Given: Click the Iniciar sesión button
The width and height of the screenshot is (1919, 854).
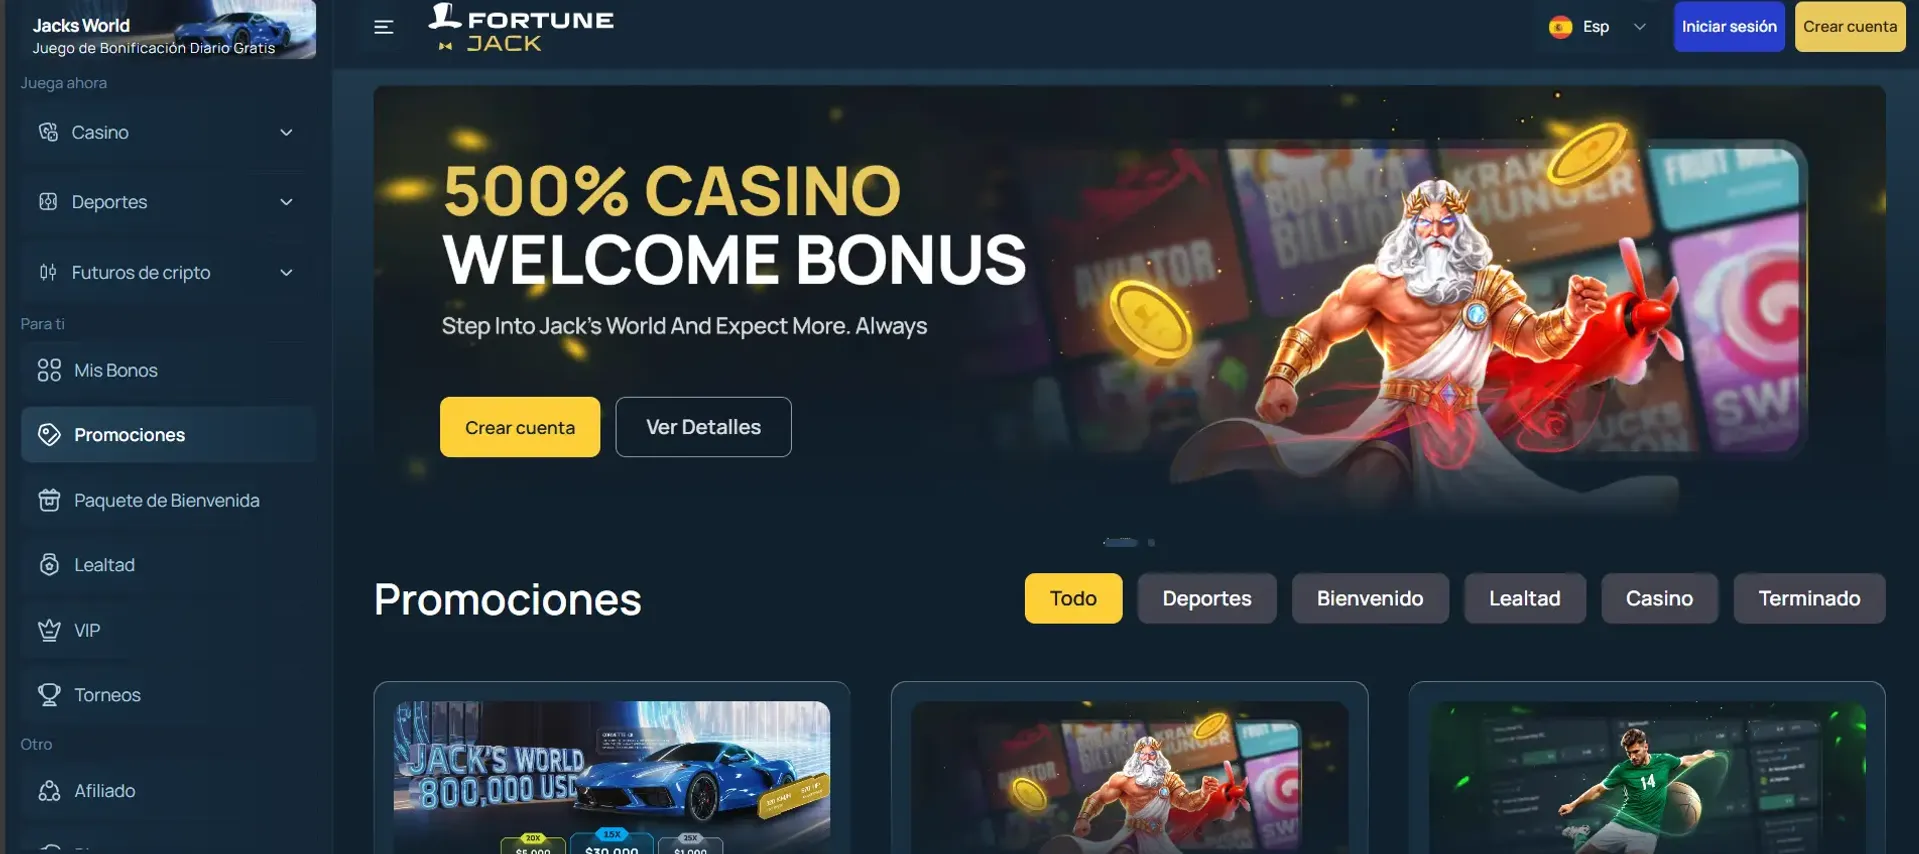Looking at the screenshot, I should [x=1729, y=27].
